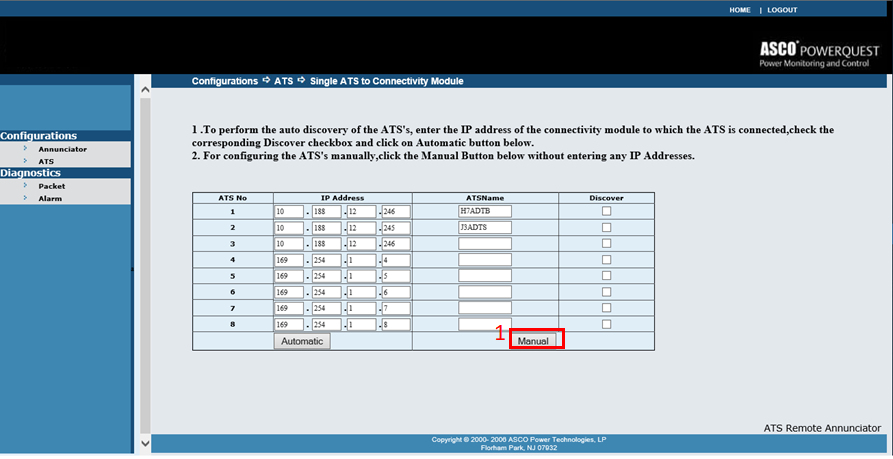Click the Automatic button
Image resolution: width=893 pixels, height=459 pixels.
click(302, 341)
